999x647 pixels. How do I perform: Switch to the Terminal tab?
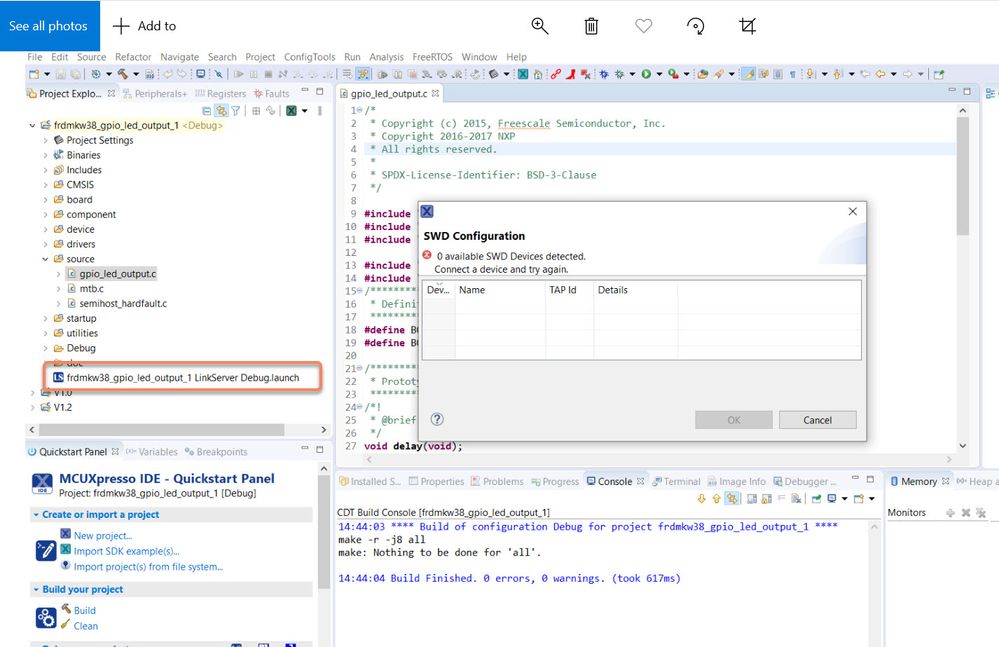pos(676,481)
